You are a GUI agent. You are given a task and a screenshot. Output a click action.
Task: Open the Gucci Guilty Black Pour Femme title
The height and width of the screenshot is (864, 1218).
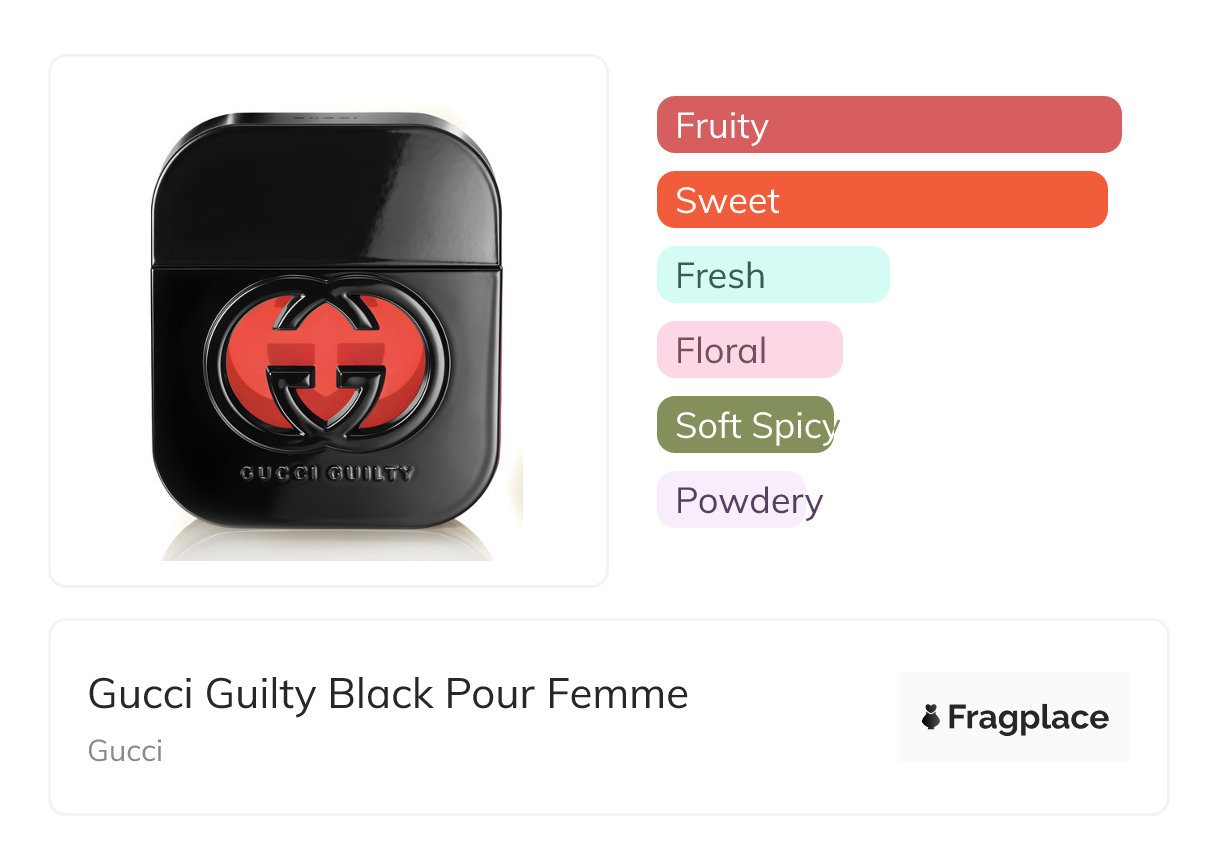pyautogui.click(x=388, y=694)
